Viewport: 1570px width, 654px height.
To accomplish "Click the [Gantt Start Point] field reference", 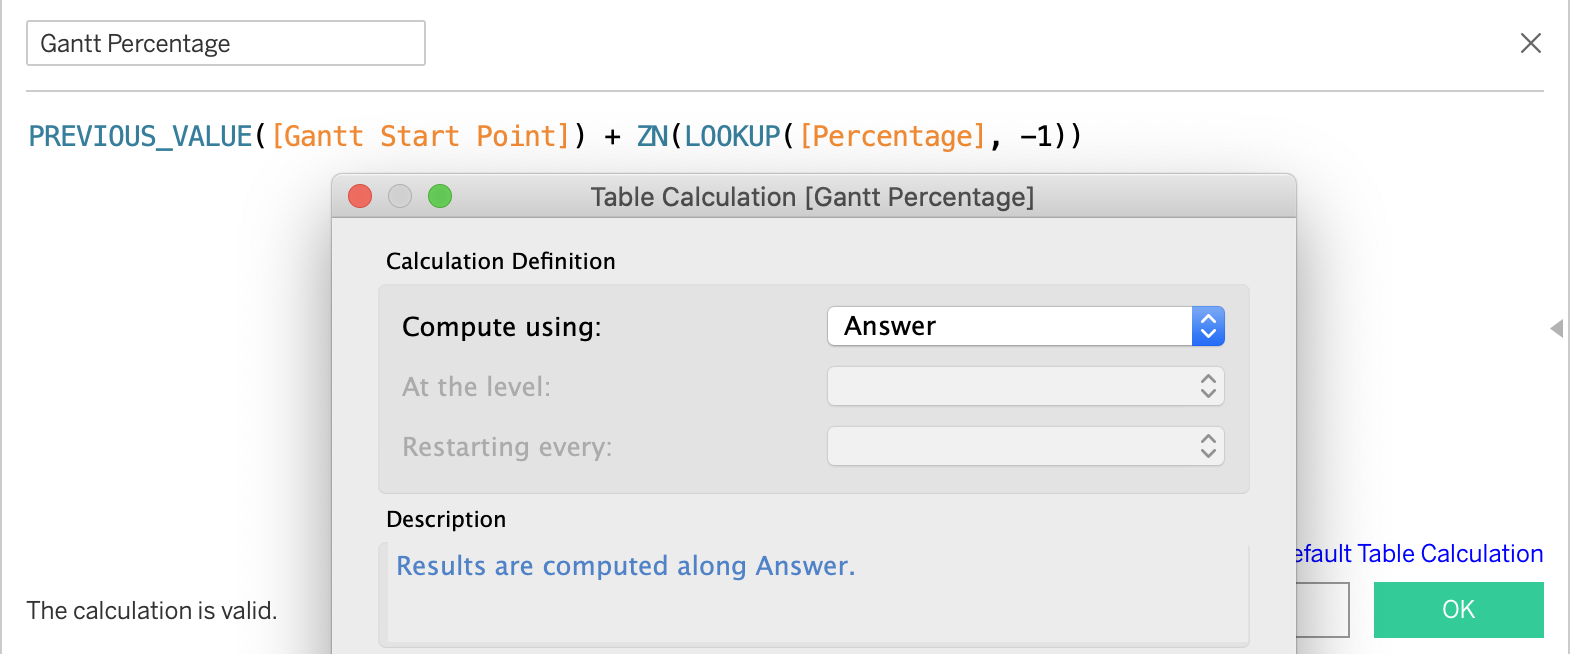I will (x=420, y=136).
